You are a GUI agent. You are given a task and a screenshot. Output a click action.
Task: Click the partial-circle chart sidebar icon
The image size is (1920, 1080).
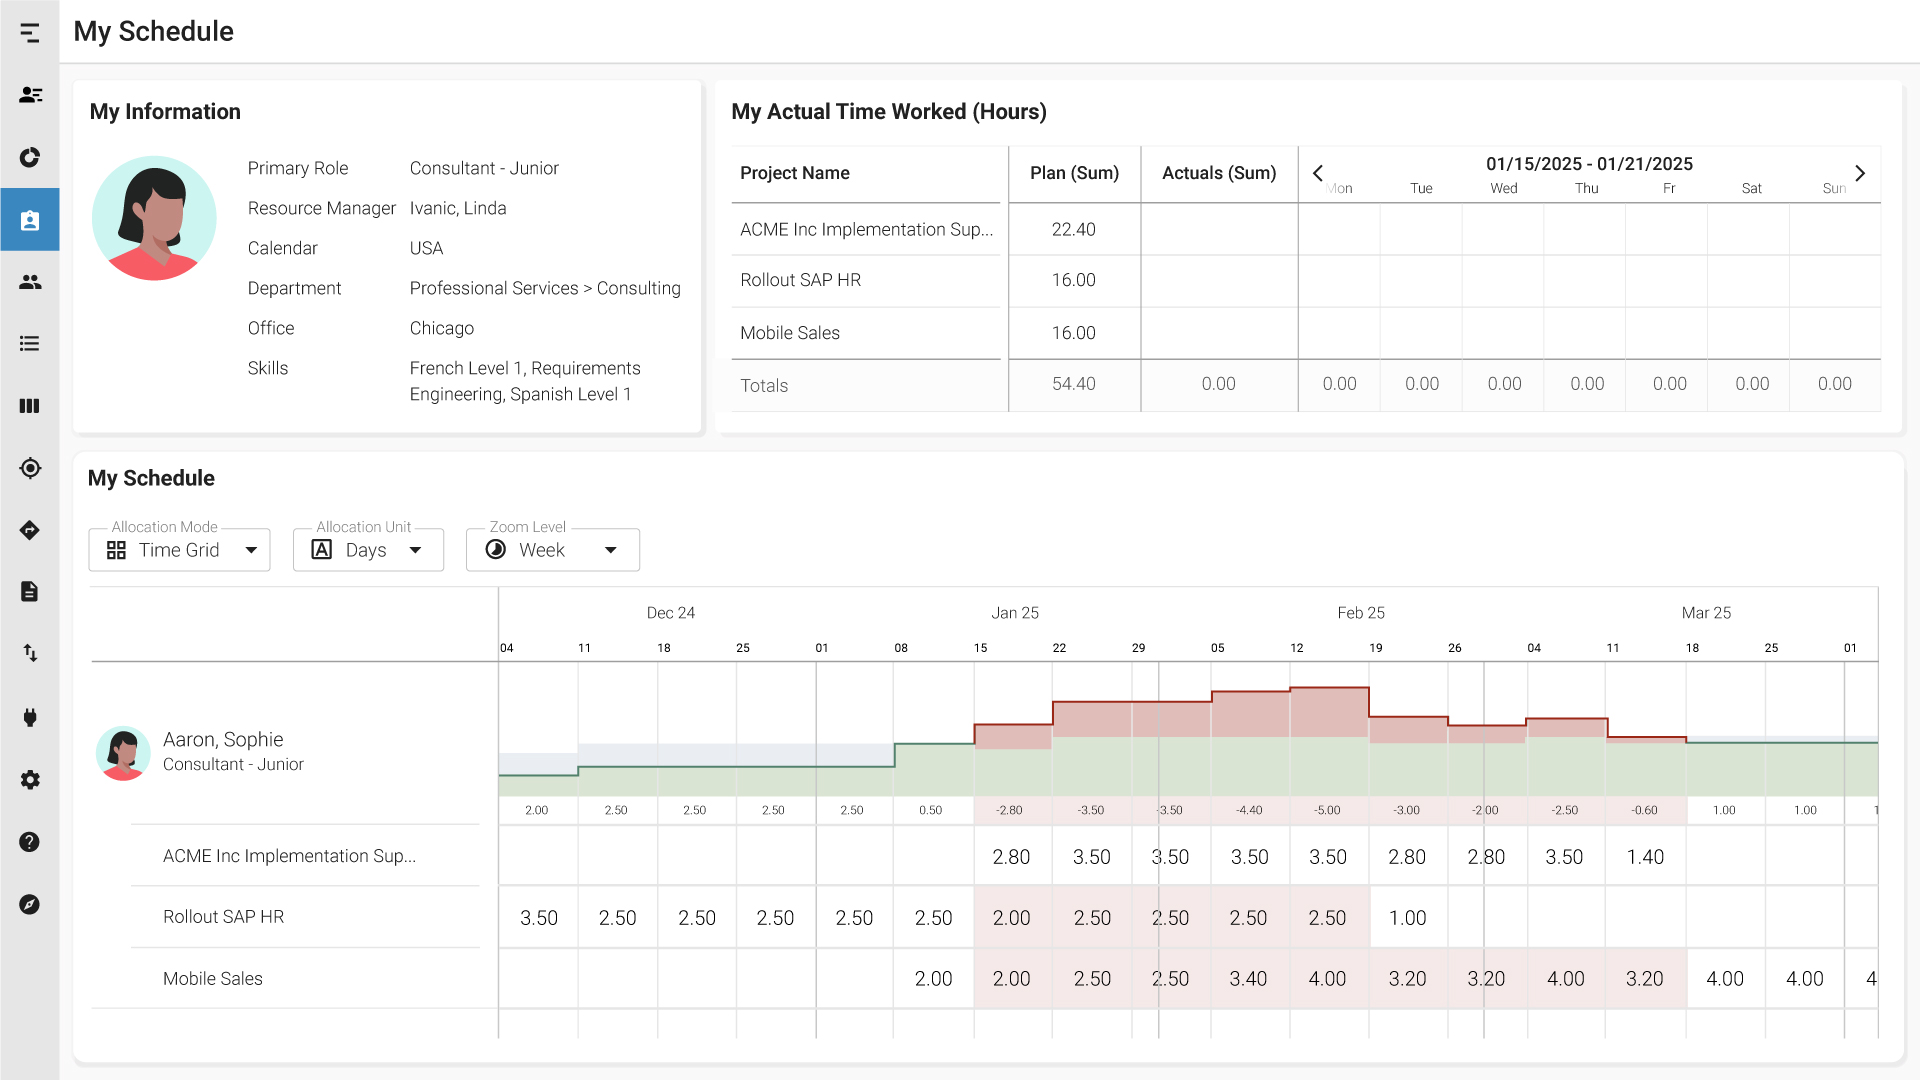pyautogui.click(x=30, y=157)
